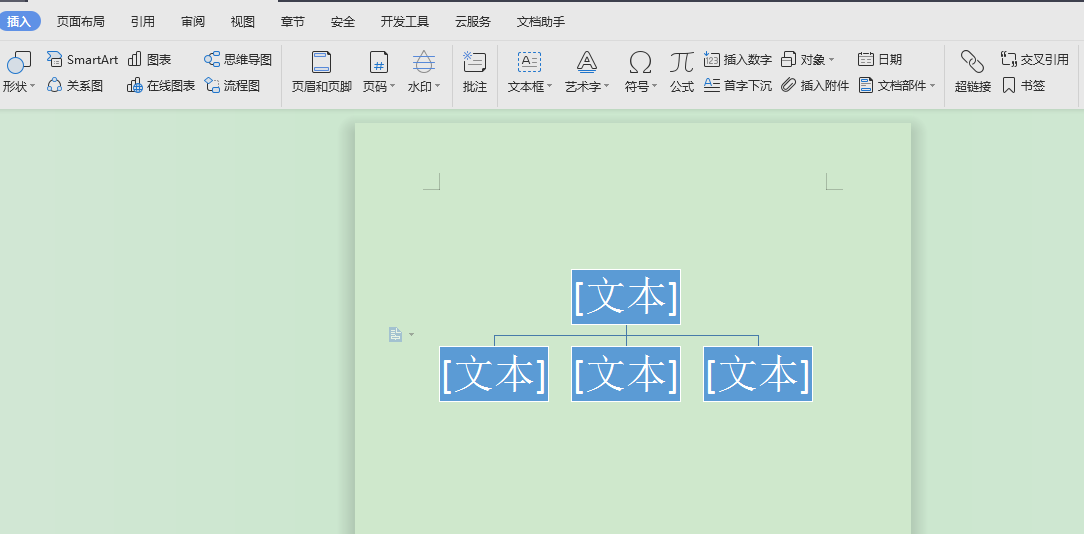Insert a formula (公式)

[682, 72]
